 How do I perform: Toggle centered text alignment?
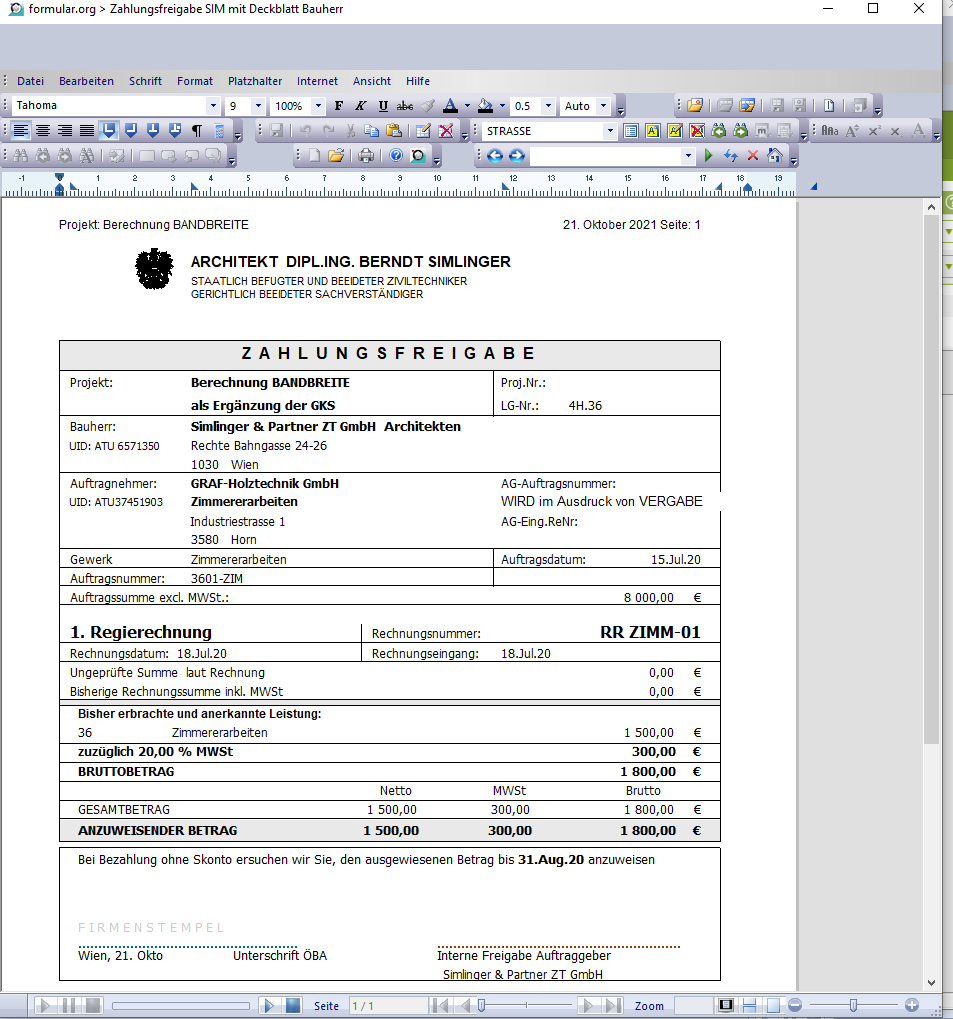point(43,131)
